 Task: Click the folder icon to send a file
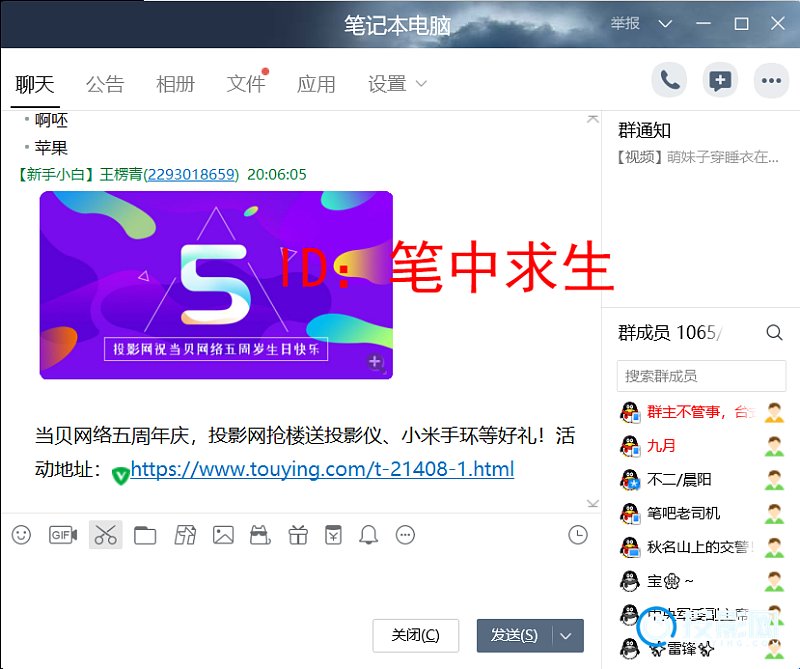(145, 535)
